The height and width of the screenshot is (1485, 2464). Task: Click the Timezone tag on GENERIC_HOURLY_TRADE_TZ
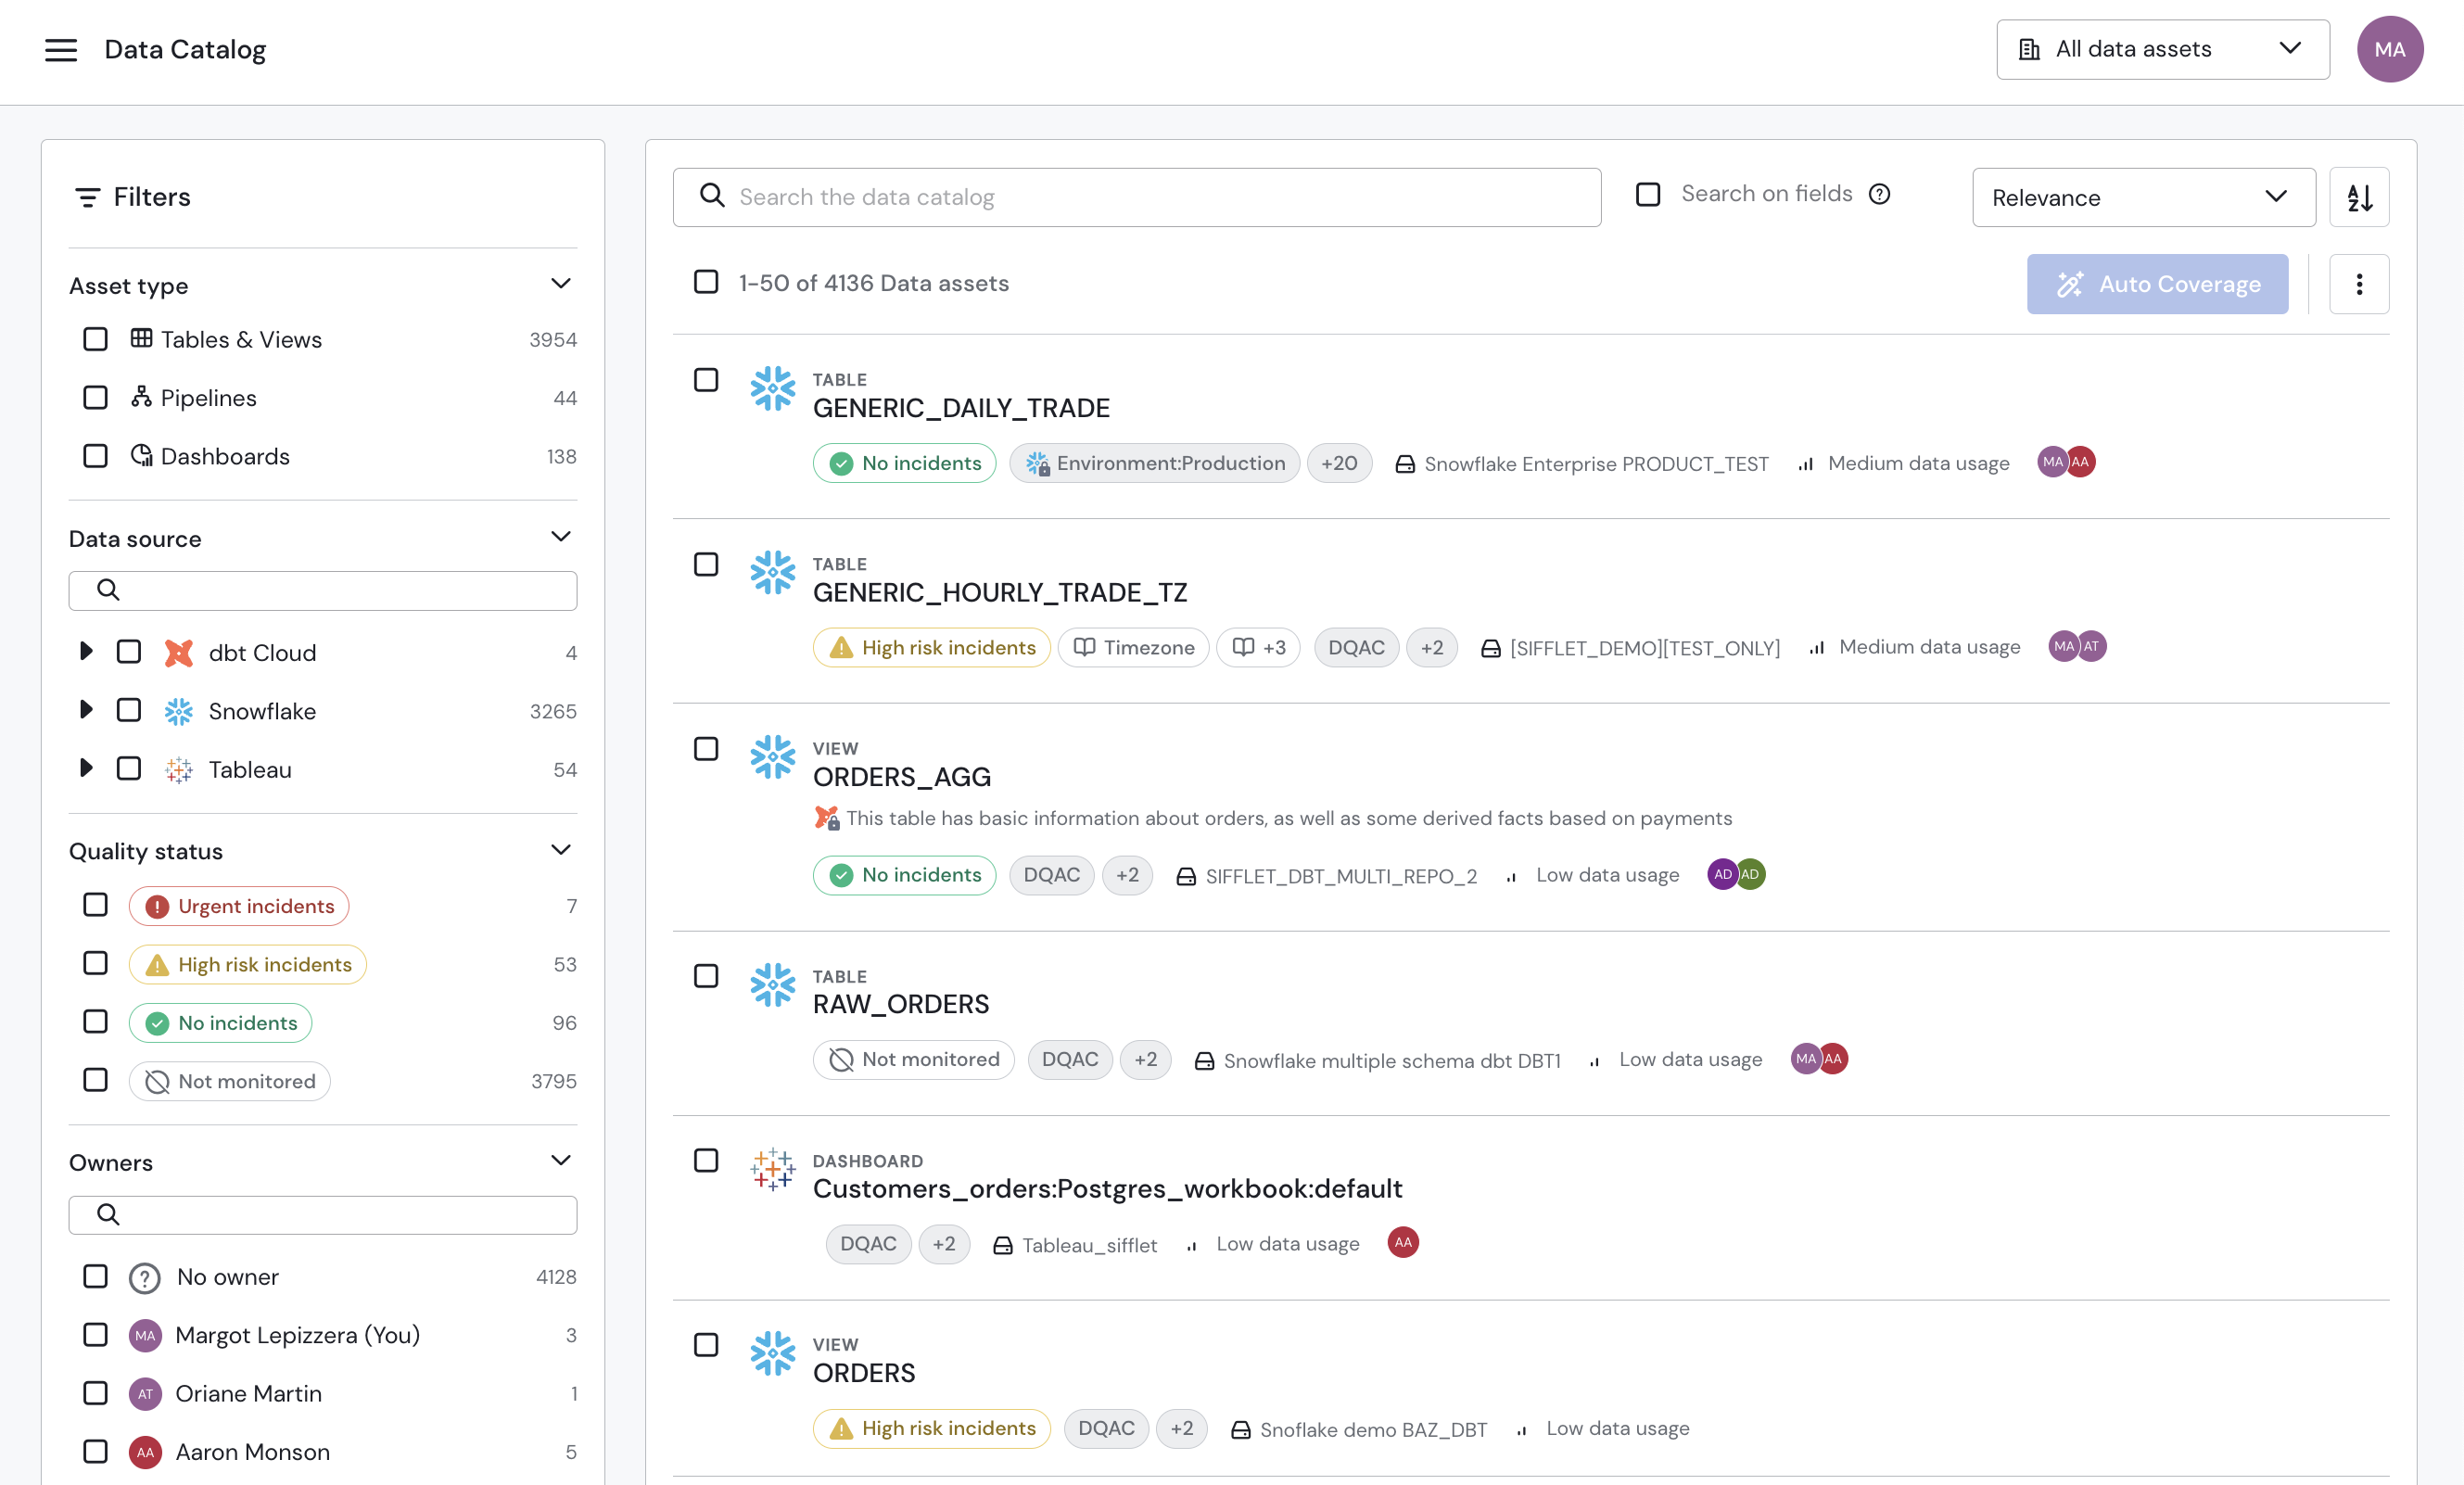(x=1134, y=647)
